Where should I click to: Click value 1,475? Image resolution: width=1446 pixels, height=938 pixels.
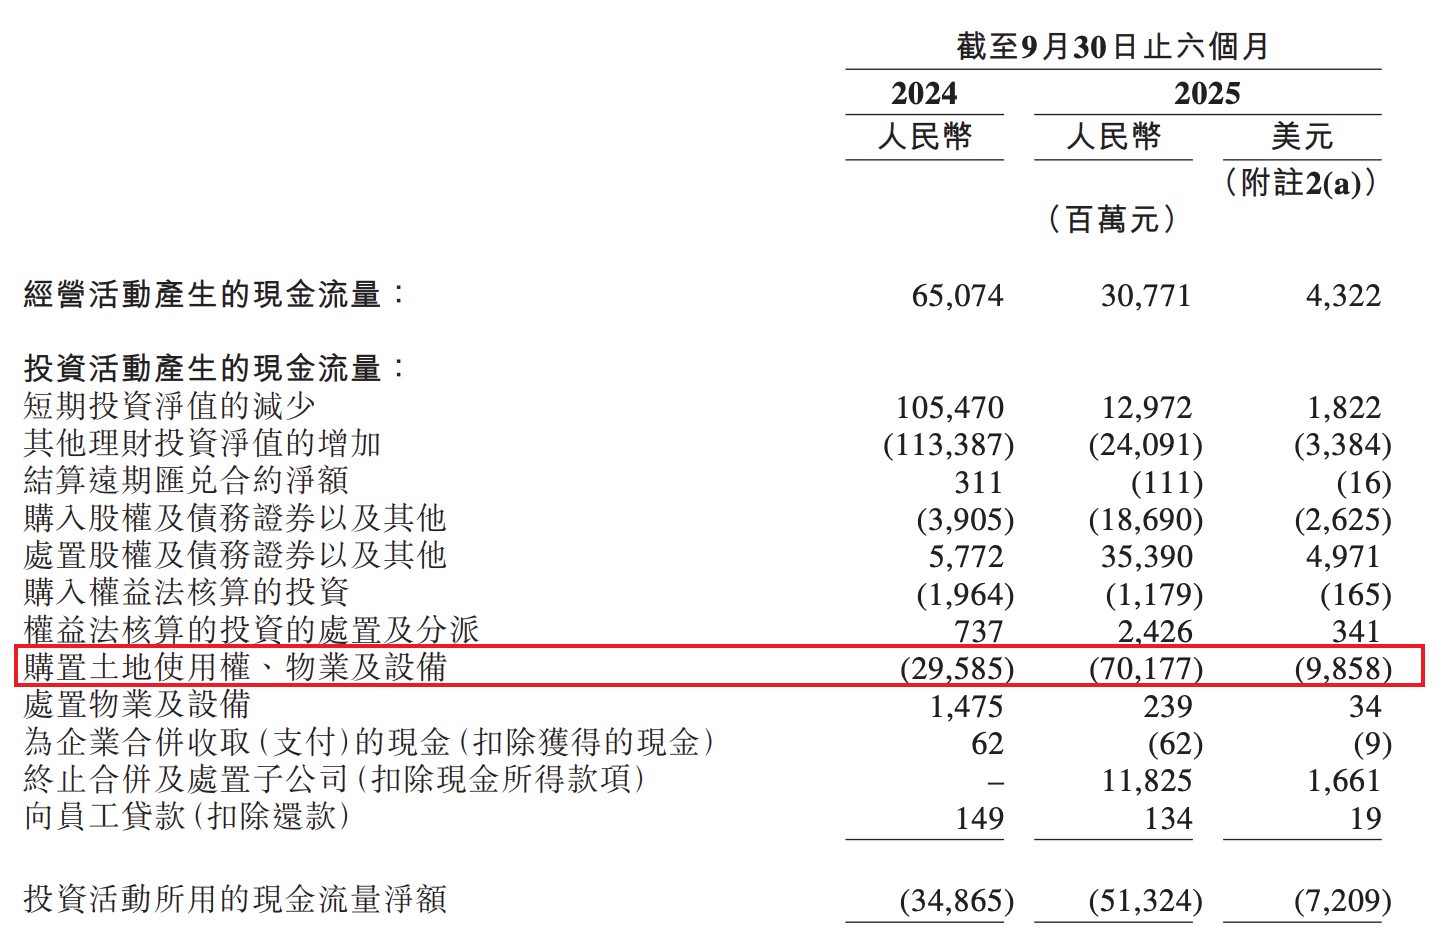click(966, 707)
